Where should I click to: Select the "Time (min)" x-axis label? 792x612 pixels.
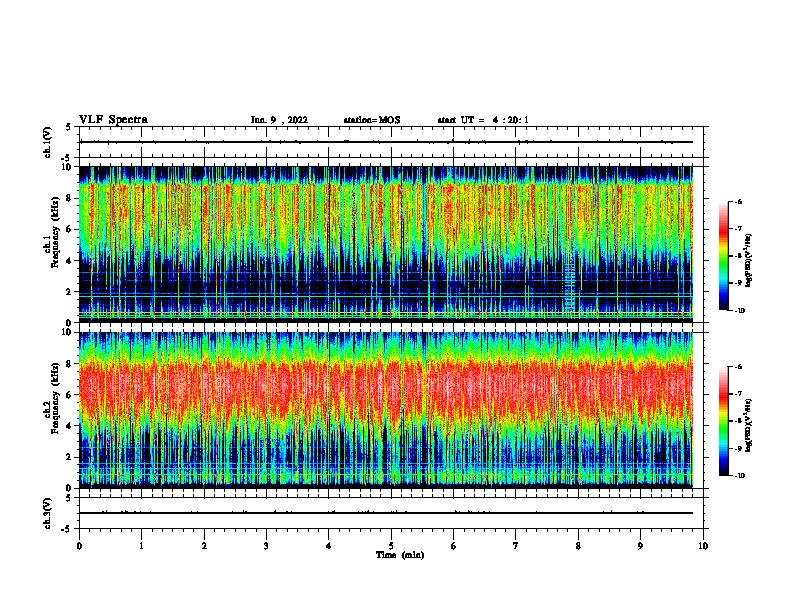[x=400, y=555]
